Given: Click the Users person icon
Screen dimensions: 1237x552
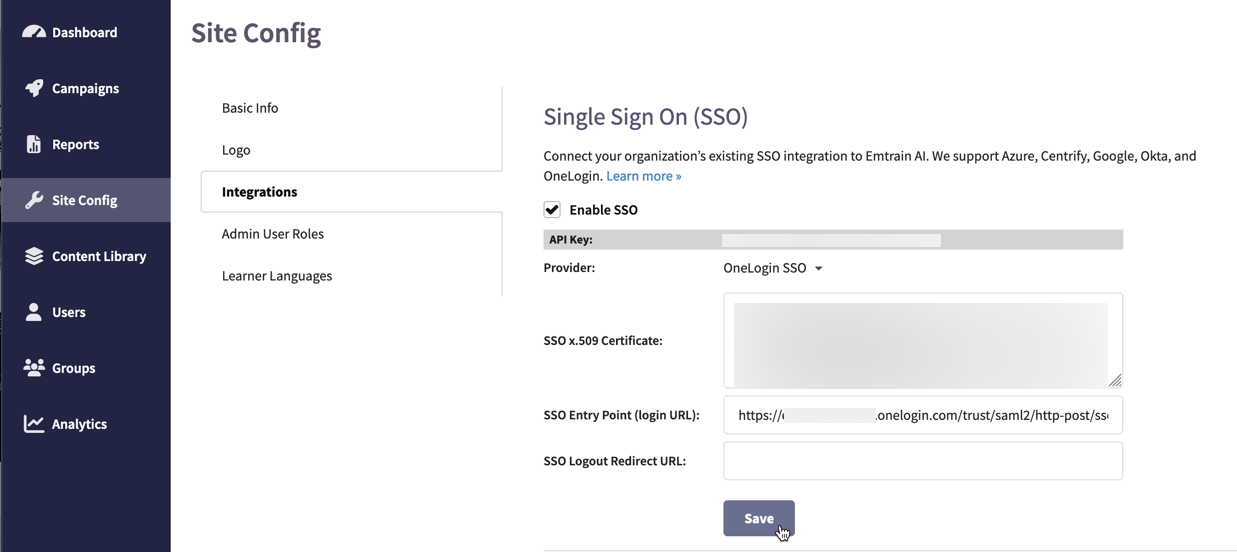Looking at the screenshot, I should [x=34, y=312].
